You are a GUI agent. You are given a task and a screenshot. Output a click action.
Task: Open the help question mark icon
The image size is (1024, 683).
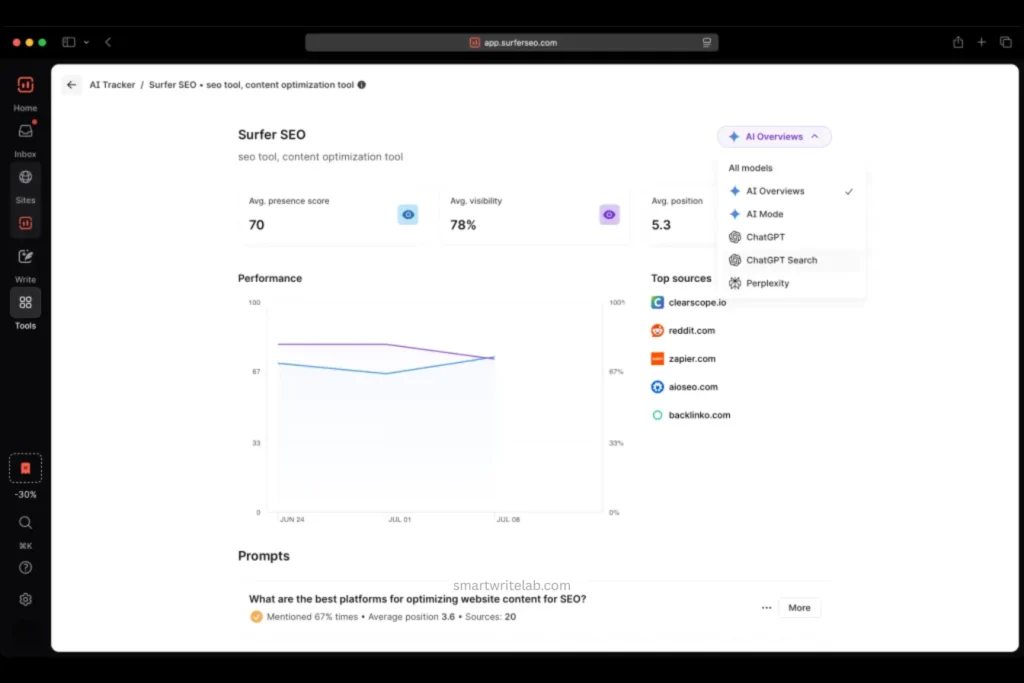tap(25, 567)
